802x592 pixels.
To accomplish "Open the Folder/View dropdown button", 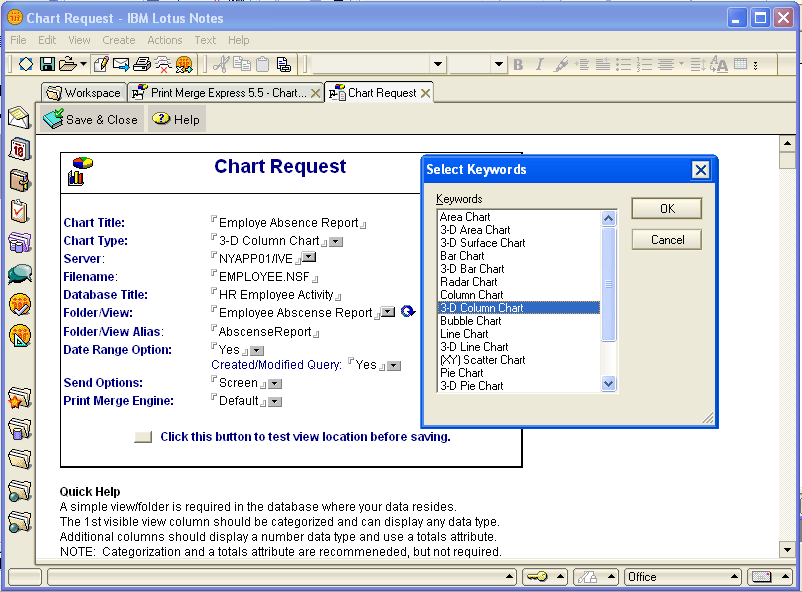I will point(388,312).
